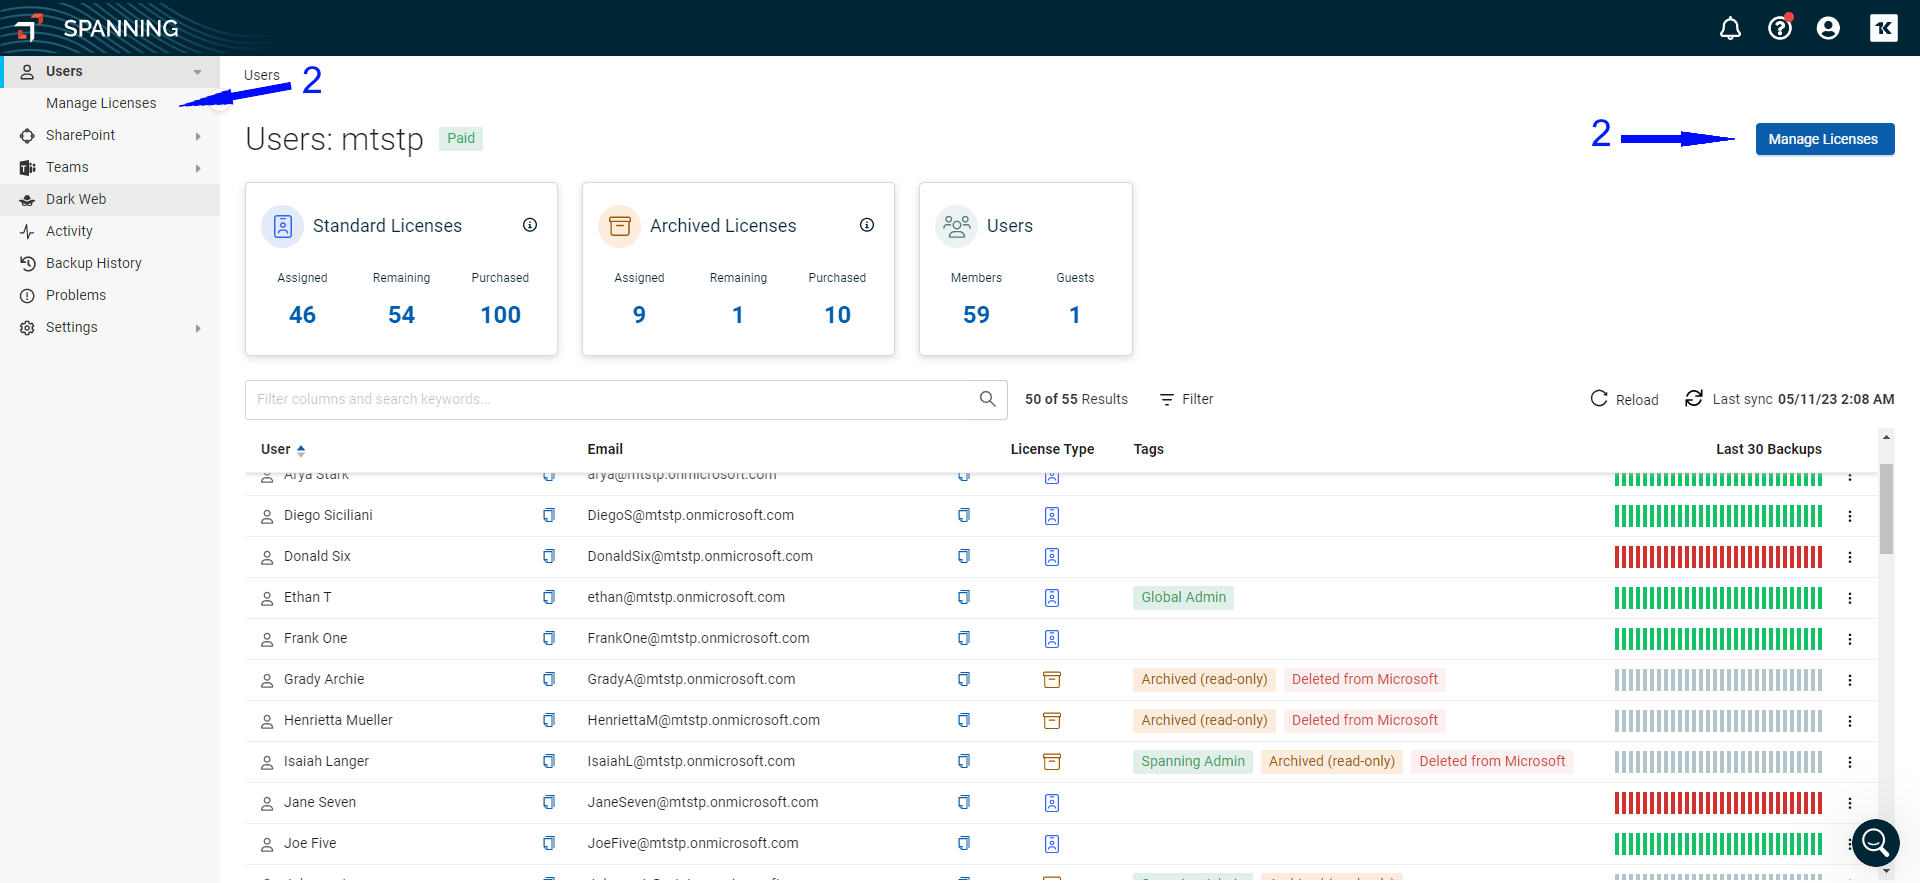Show Standard Licenses info tooltip

530,225
